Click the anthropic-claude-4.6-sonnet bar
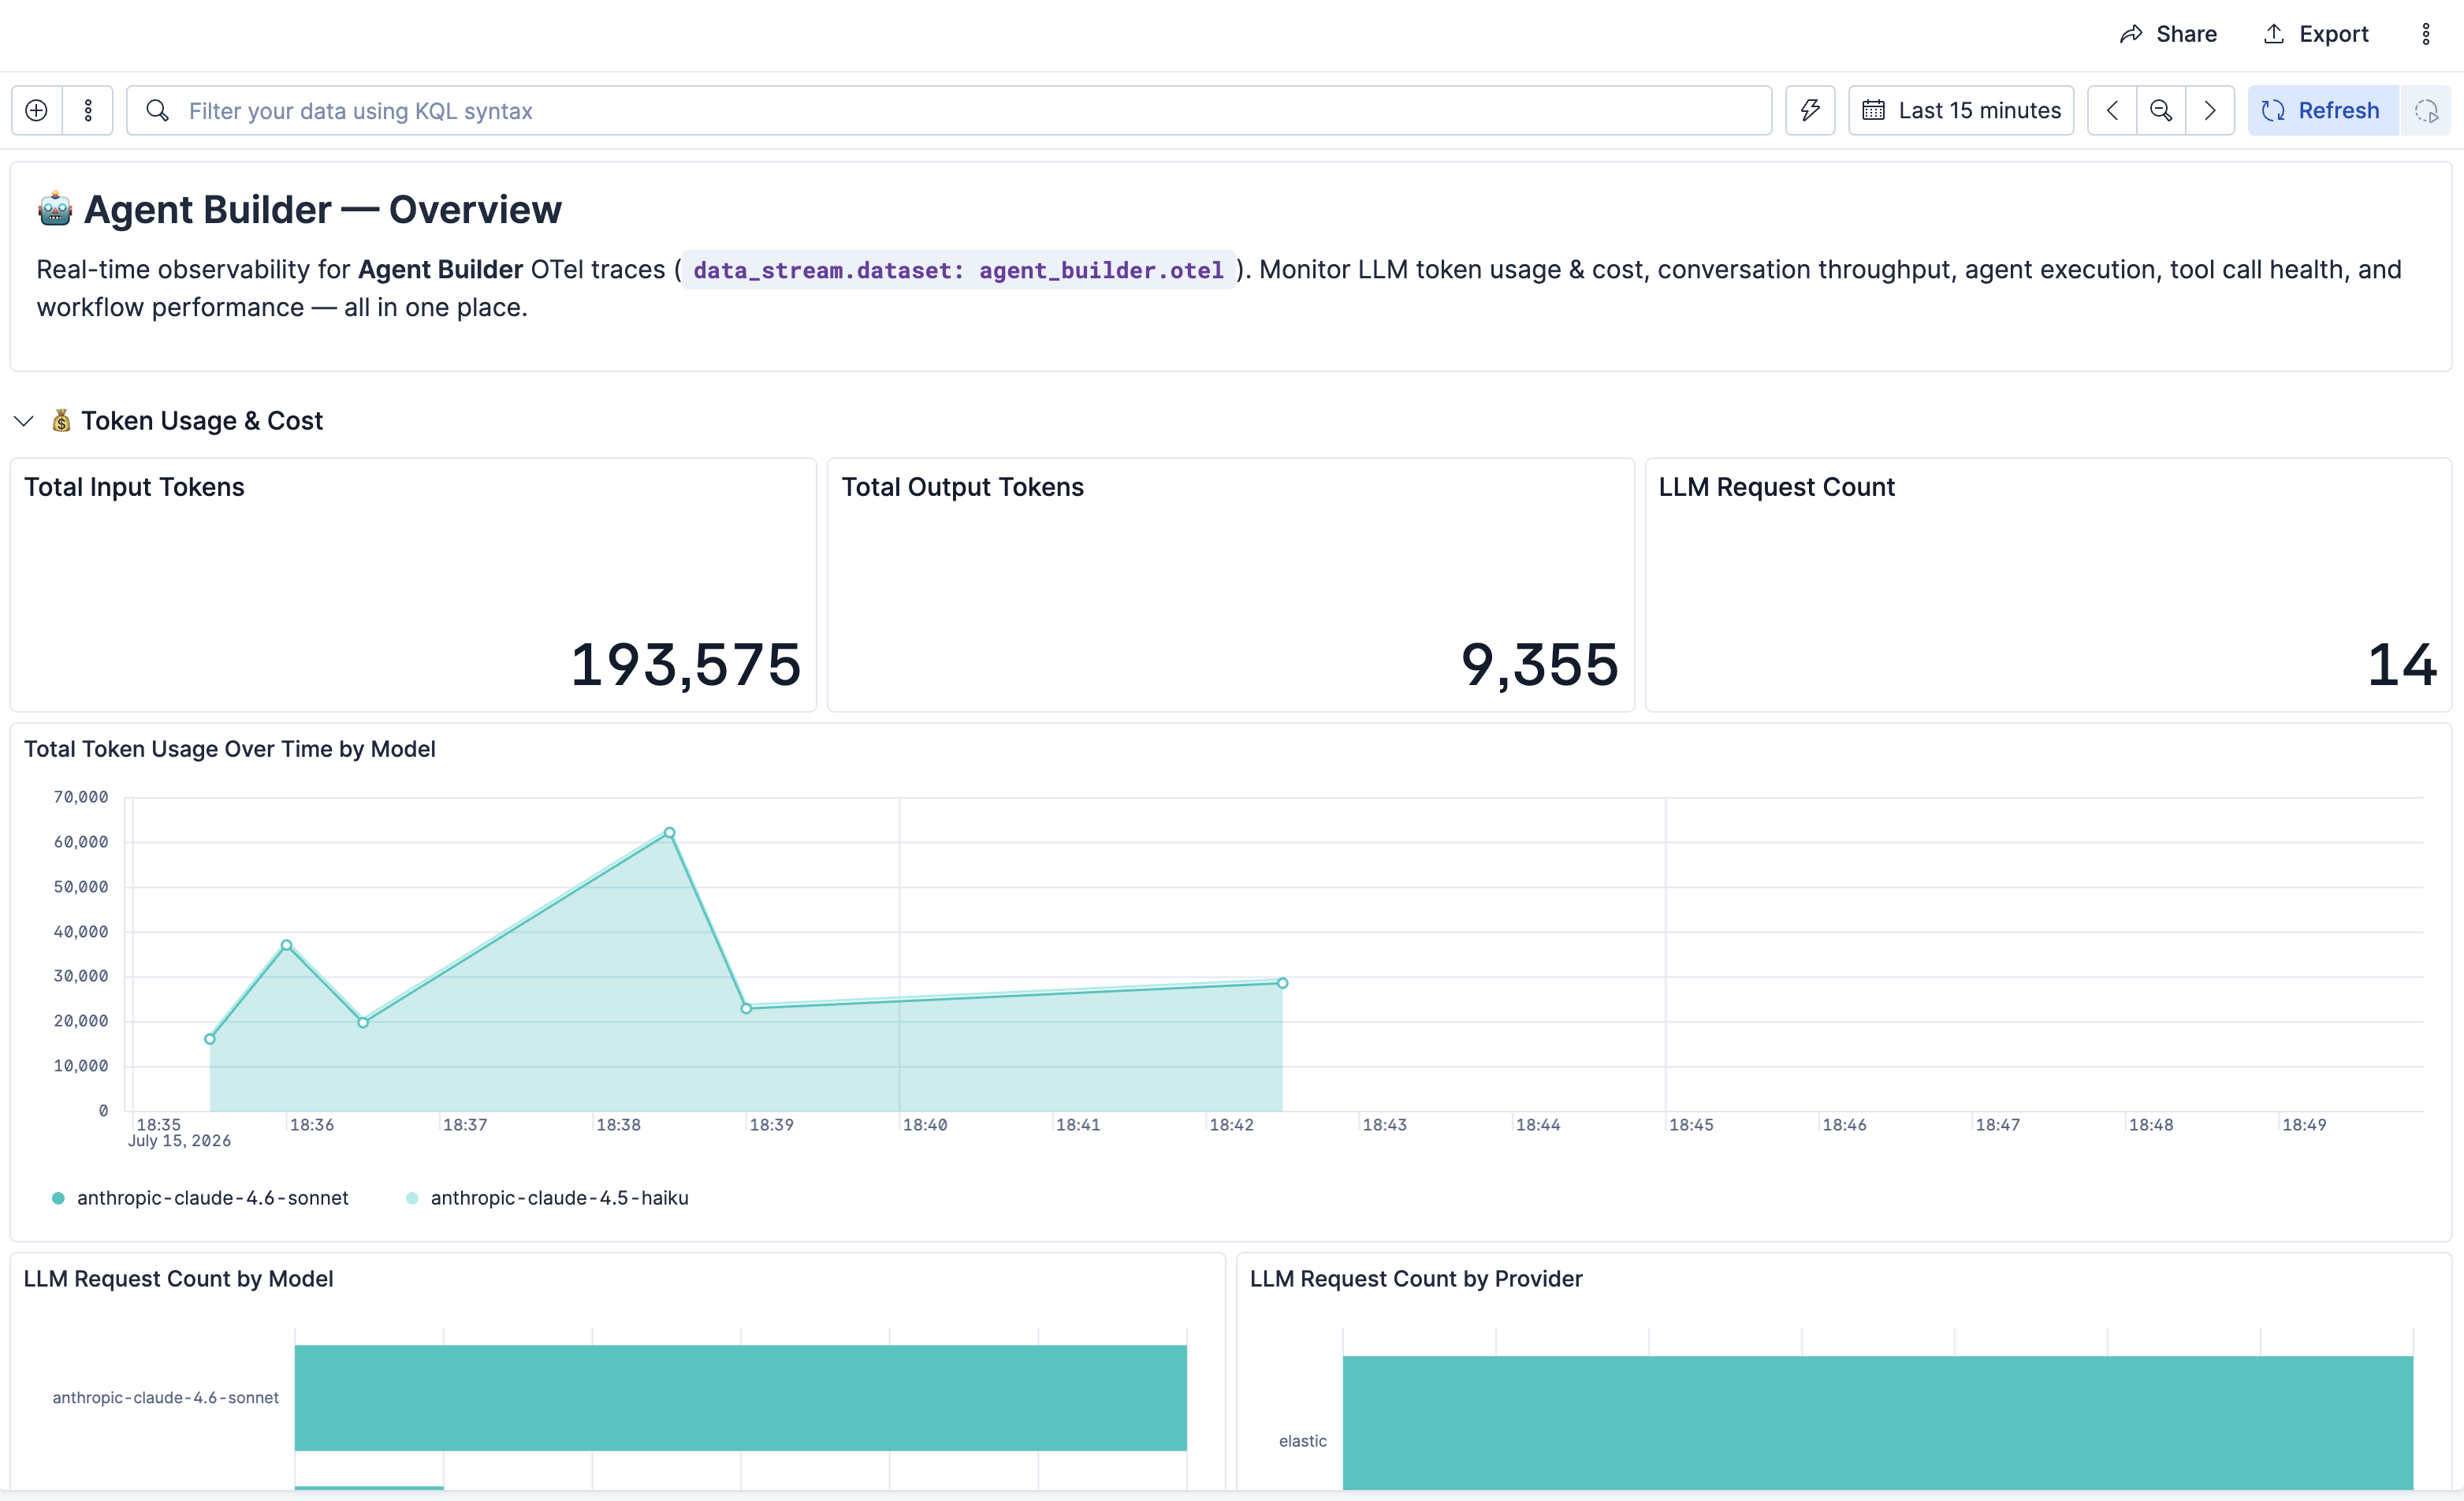 pyautogui.click(x=740, y=1398)
